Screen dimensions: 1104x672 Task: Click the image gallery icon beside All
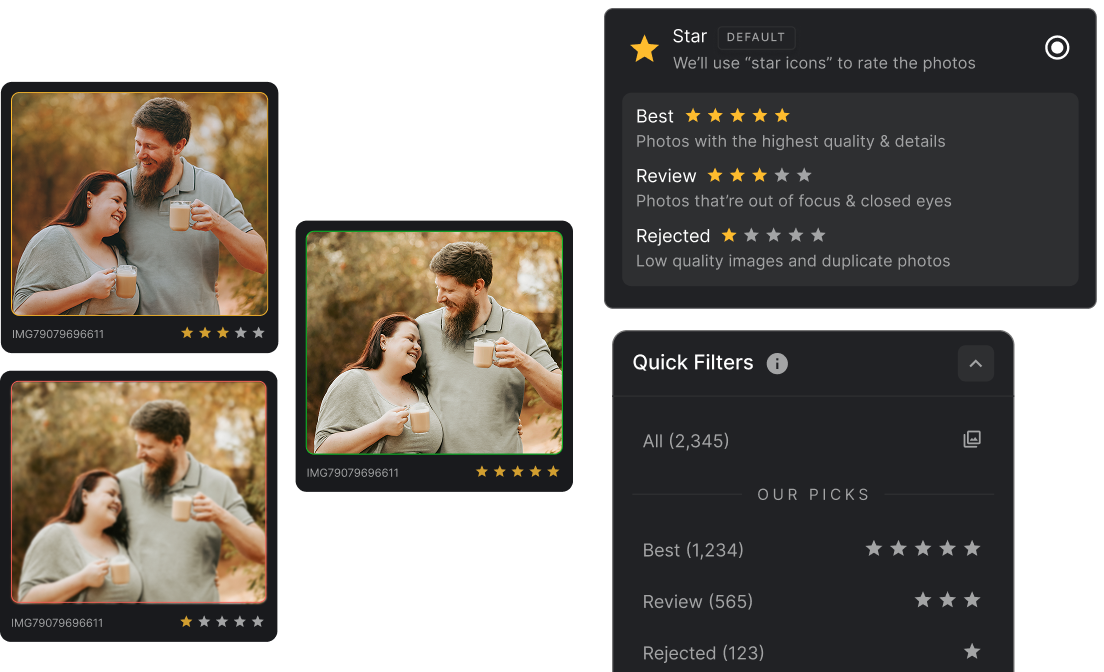[971, 439]
